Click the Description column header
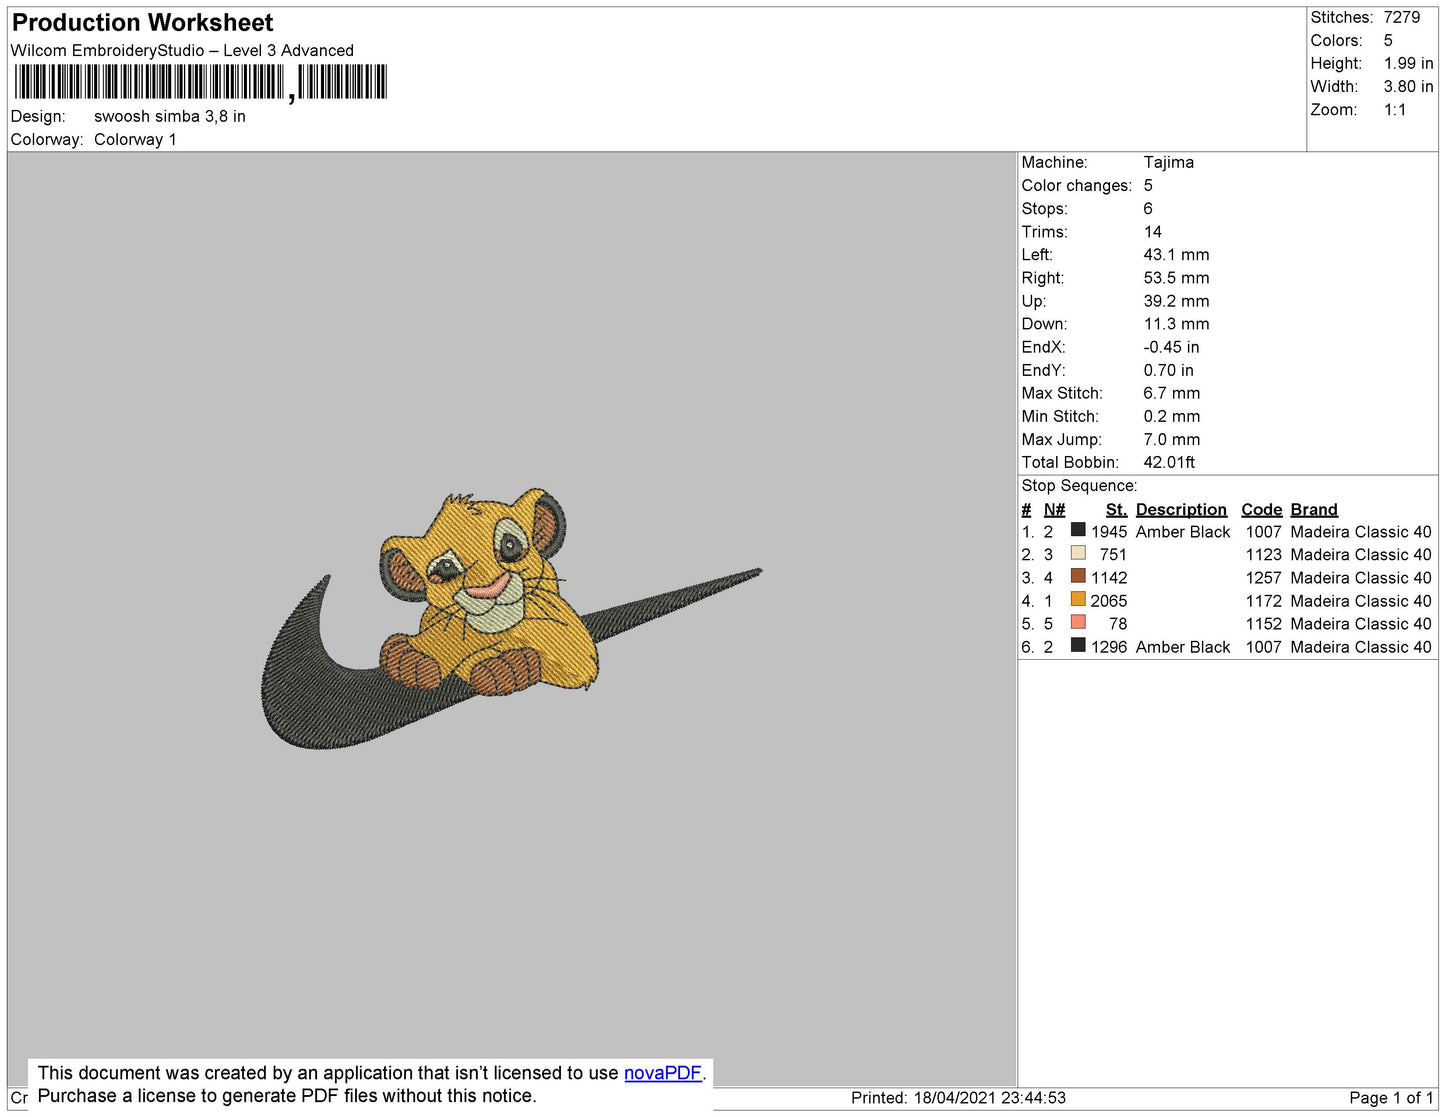This screenshot has width=1445, height=1117. coord(1180,509)
